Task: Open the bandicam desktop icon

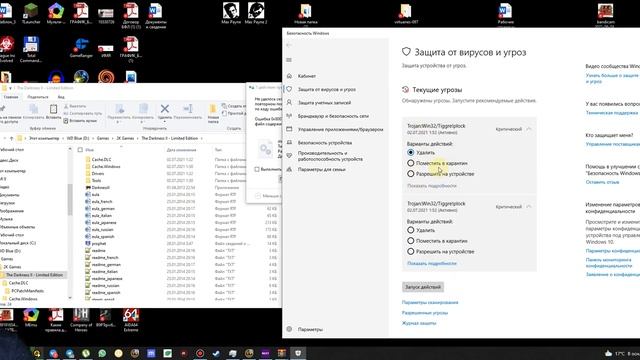Action: click(x=605, y=14)
